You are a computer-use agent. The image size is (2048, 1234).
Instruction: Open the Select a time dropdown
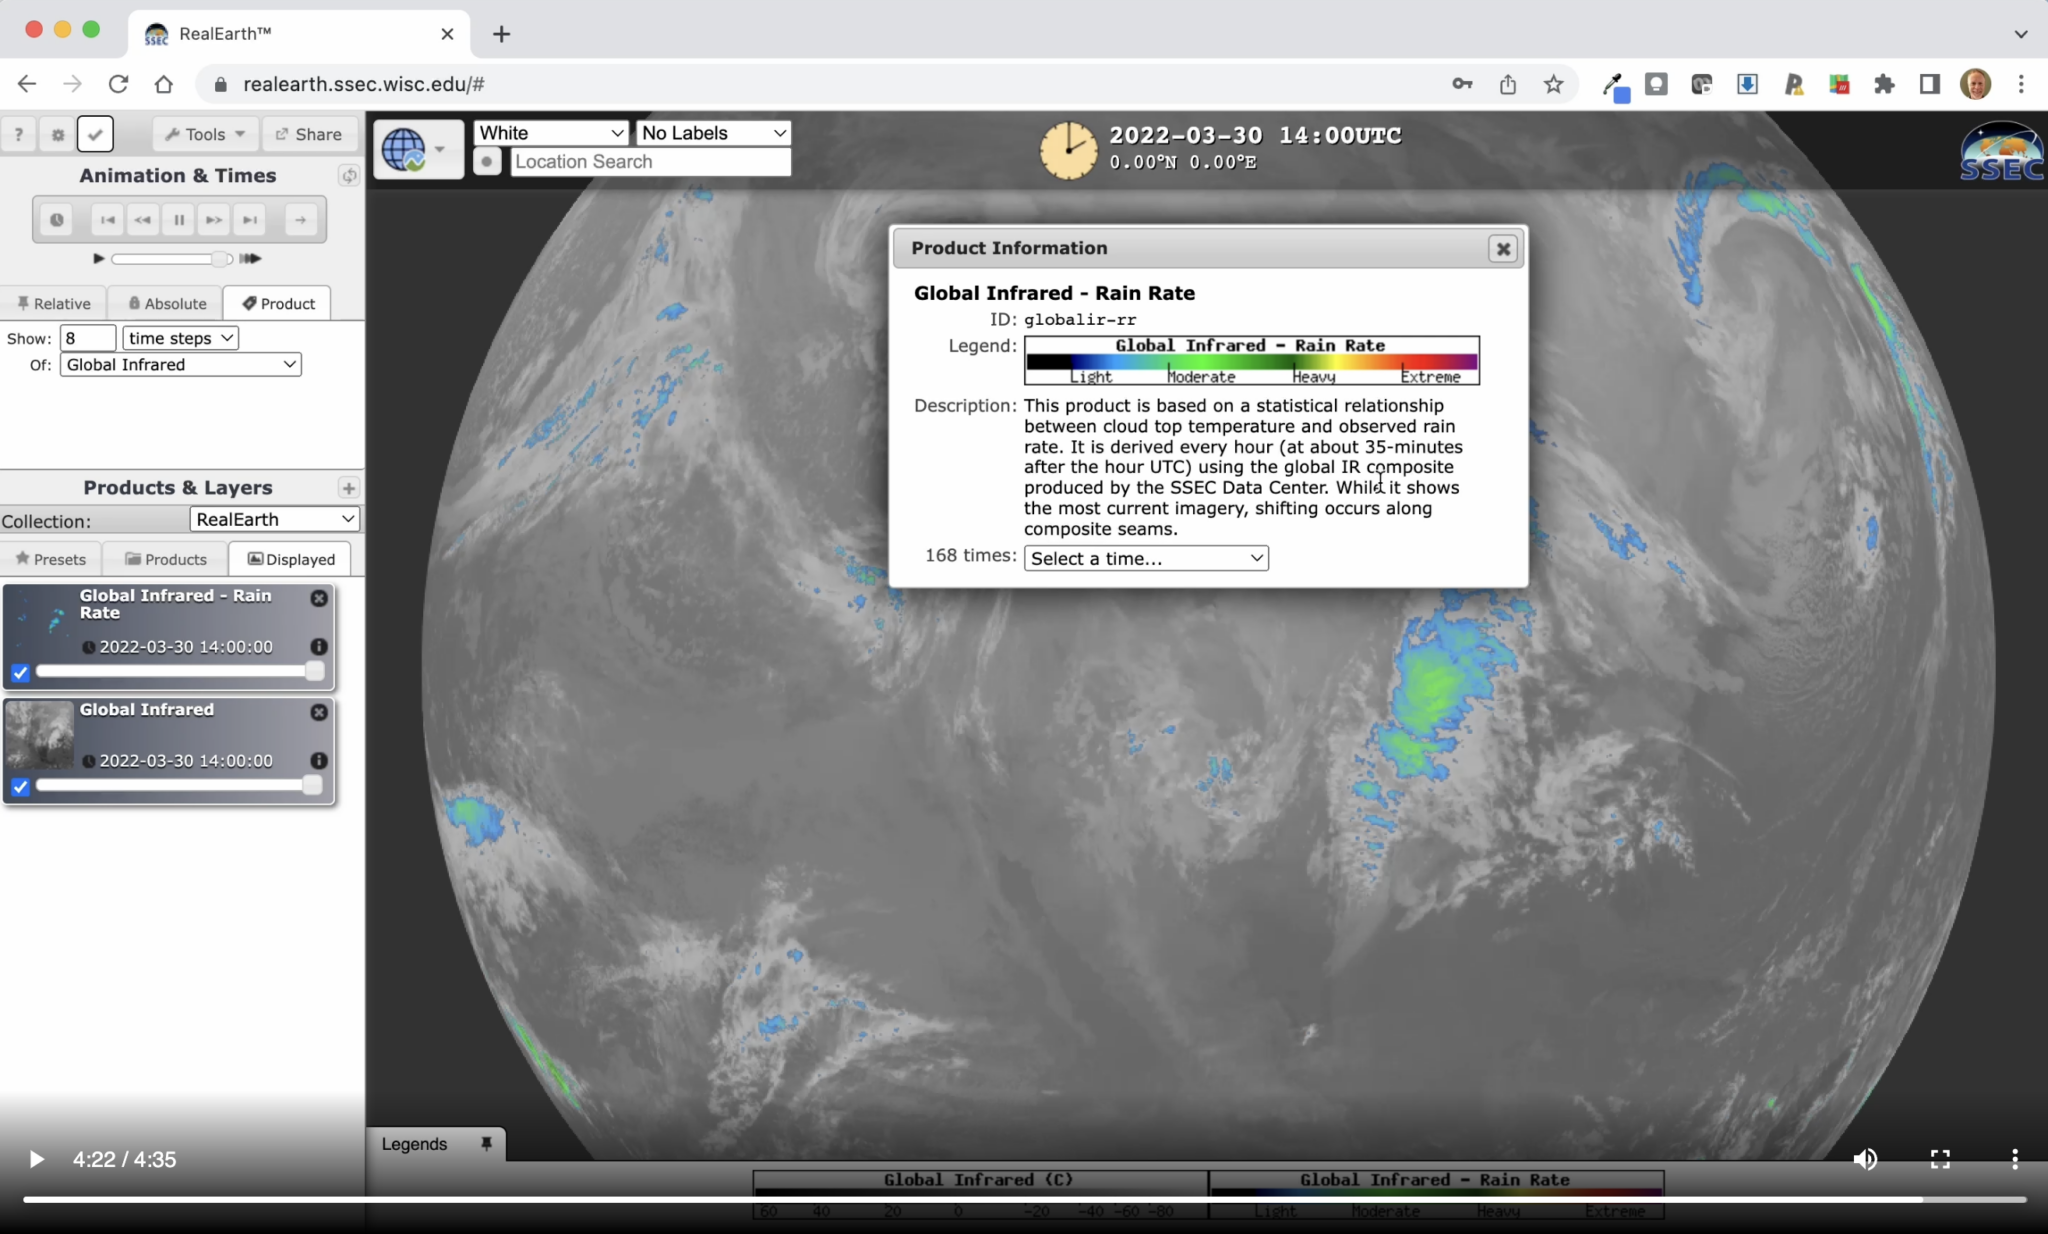1146,558
